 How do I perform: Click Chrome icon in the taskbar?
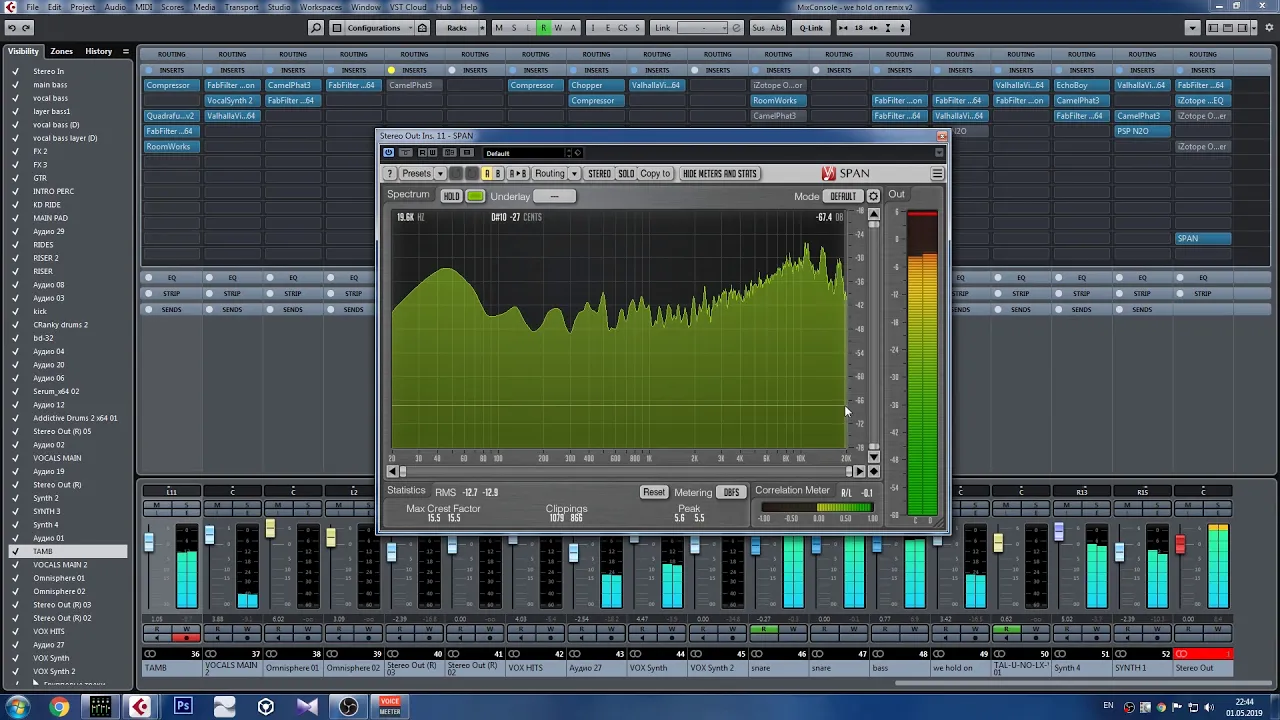(59, 707)
